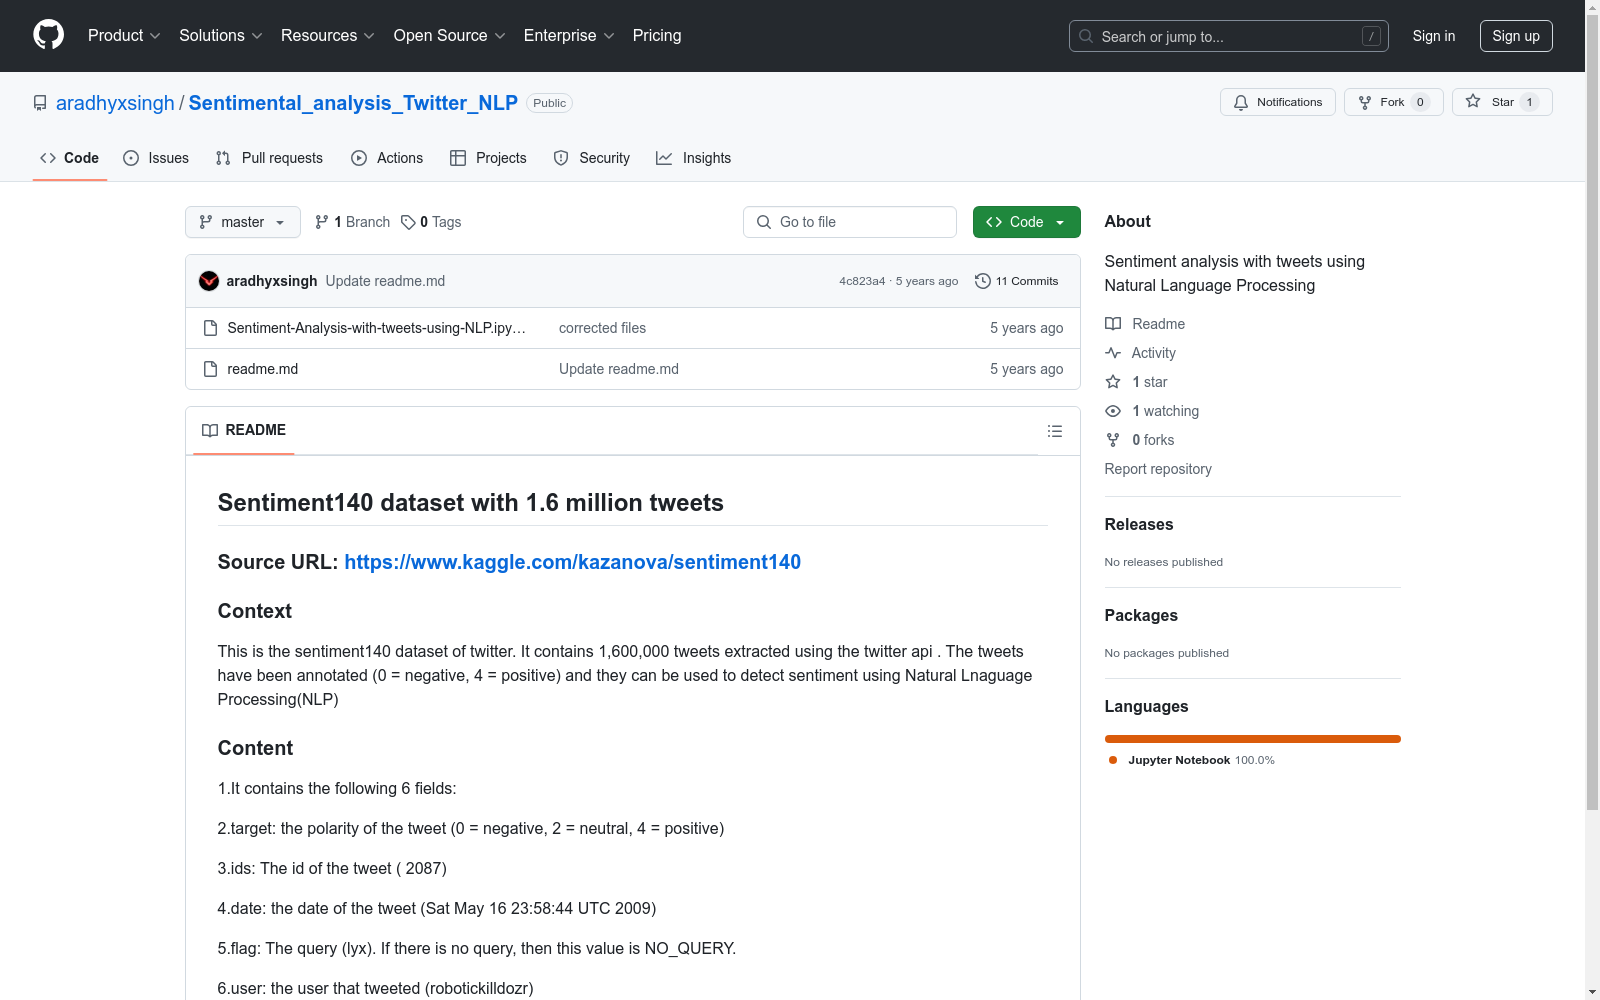Click the aradhyxsingh avatar in commit row
This screenshot has height=1000, width=1600.
209,281
